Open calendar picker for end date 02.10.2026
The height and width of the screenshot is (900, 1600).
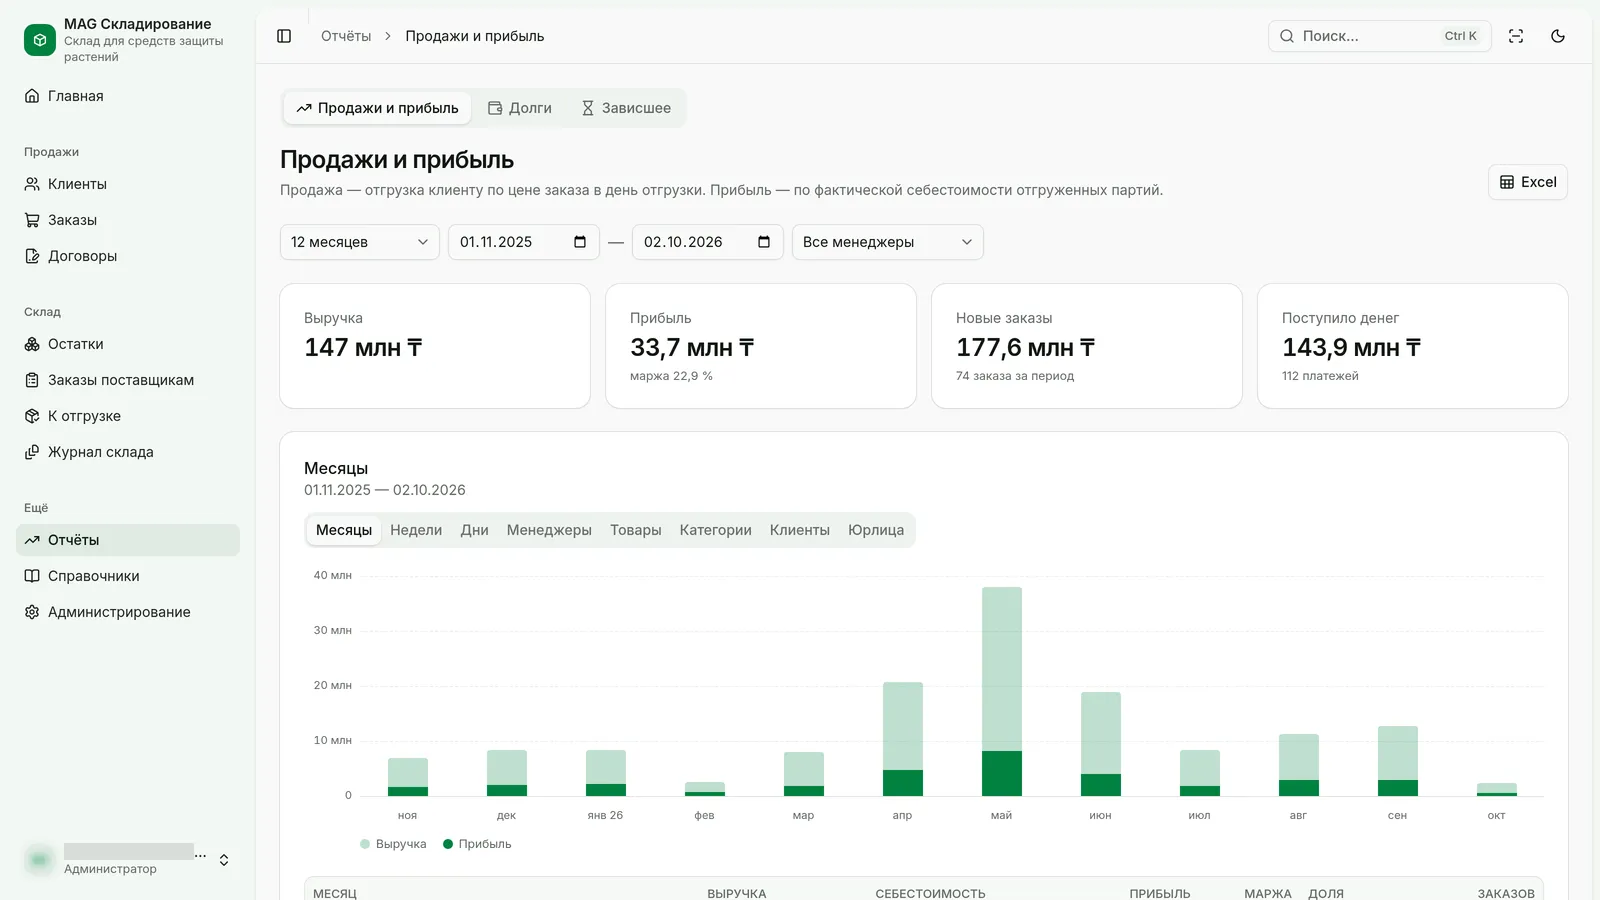click(x=764, y=242)
